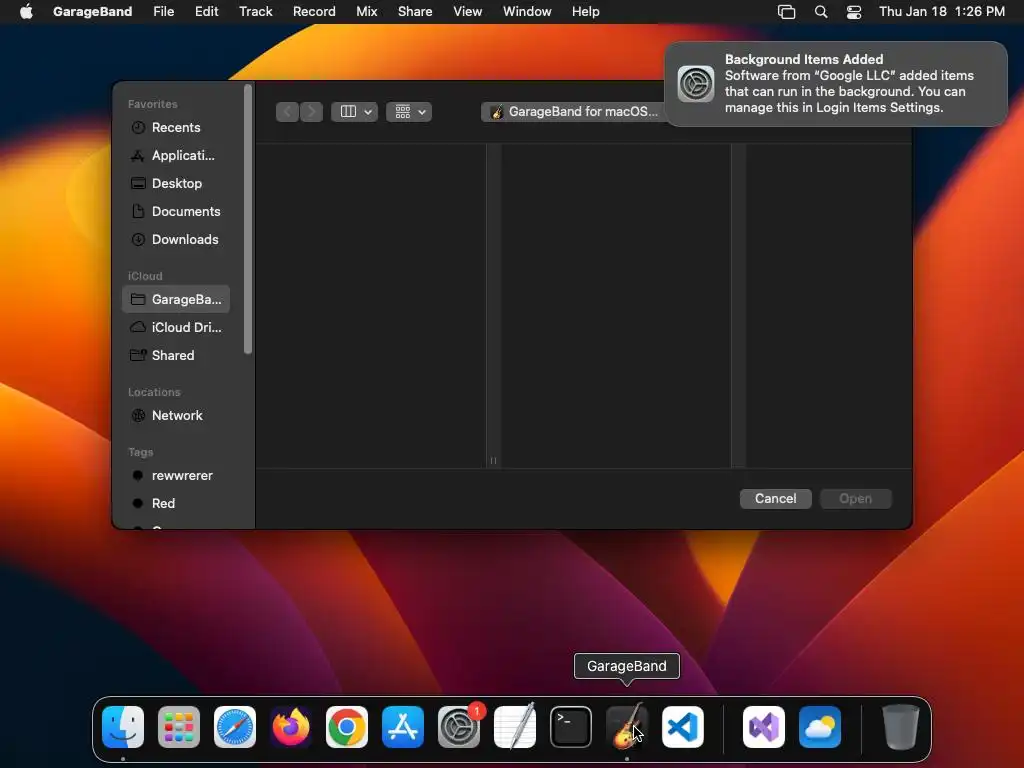Open the Window menu
The image size is (1024, 768).
pos(527,12)
